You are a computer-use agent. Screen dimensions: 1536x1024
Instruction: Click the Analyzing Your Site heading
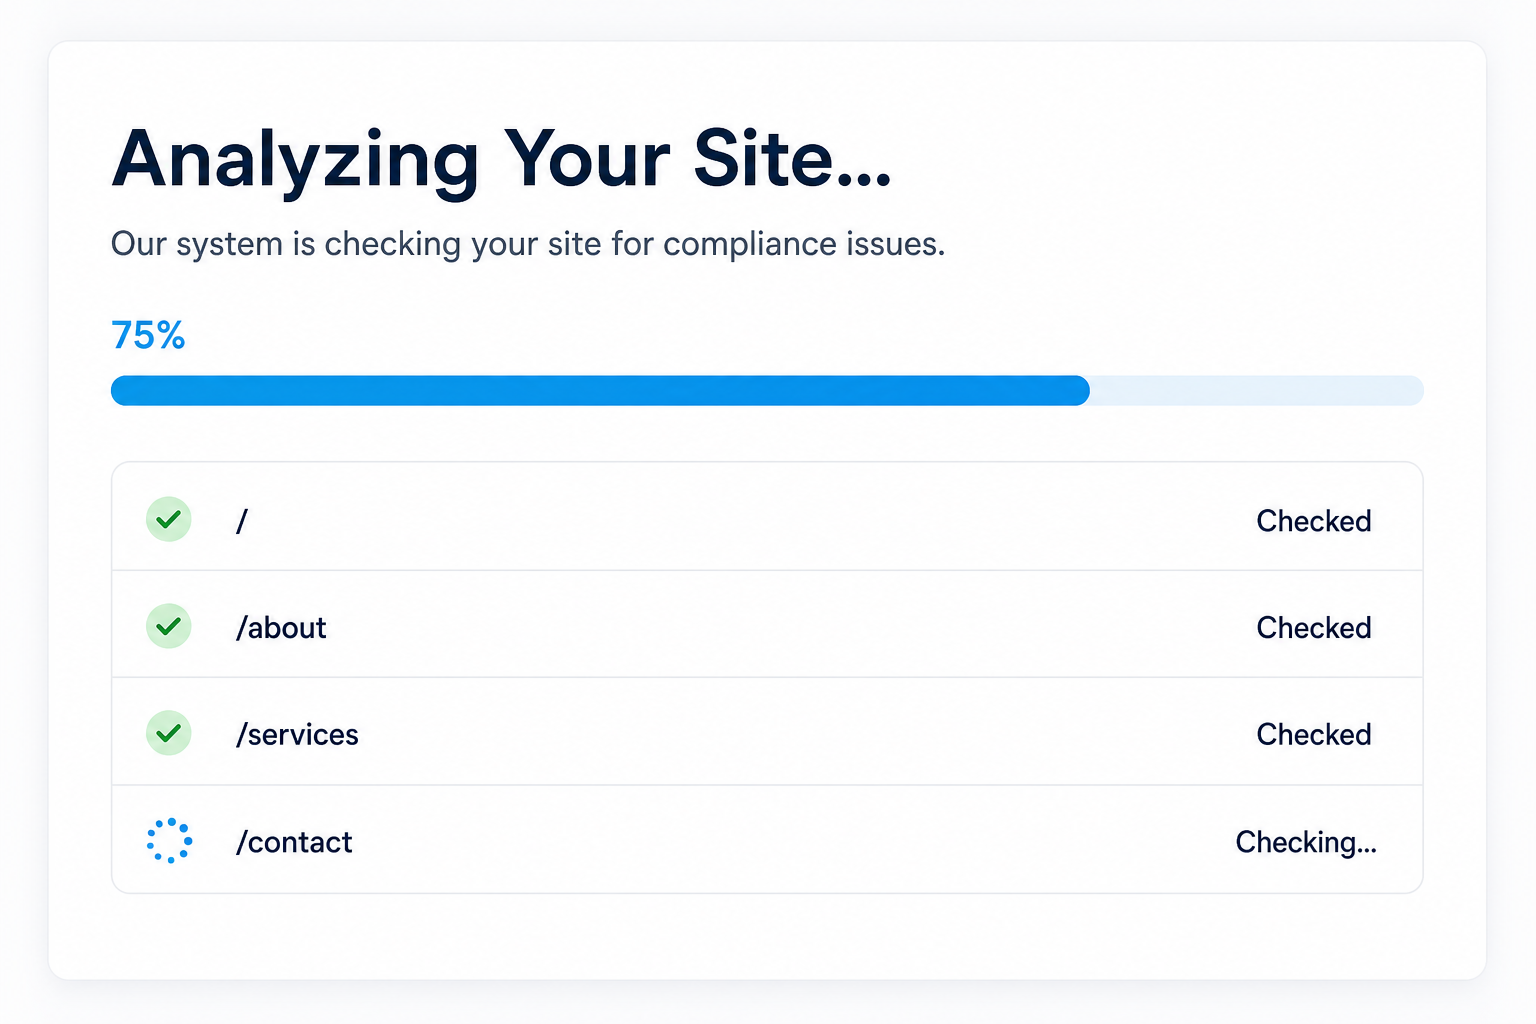coord(501,160)
